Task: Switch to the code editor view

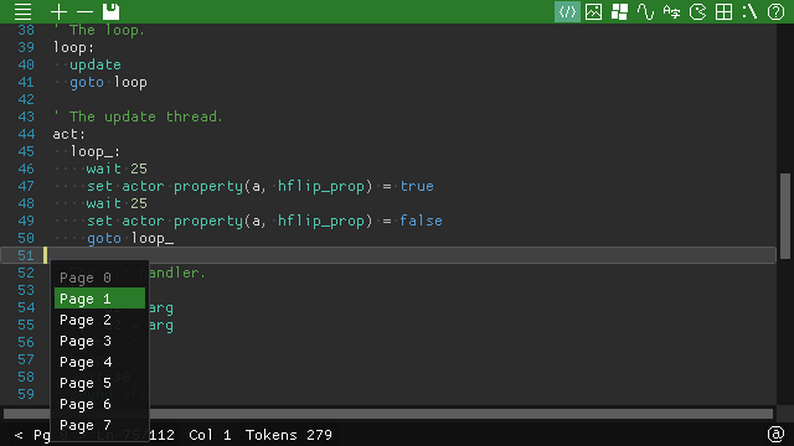Action: [x=567, y=12]
